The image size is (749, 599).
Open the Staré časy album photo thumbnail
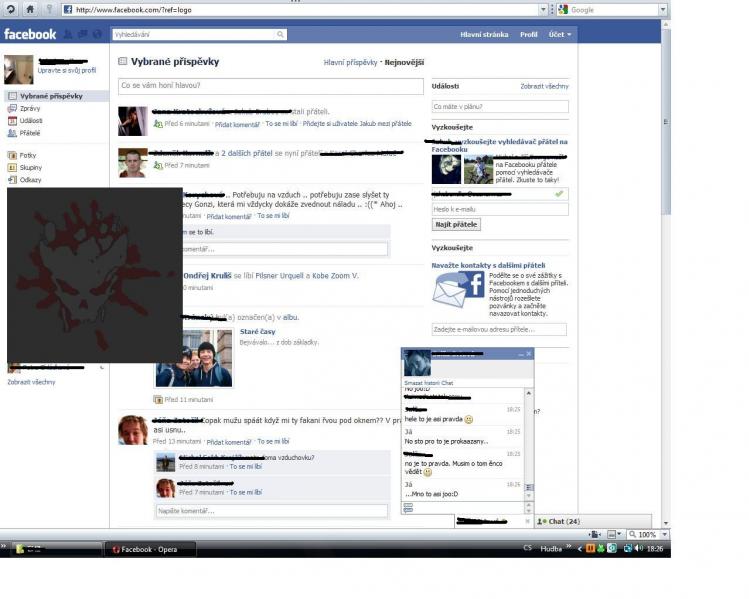(x=194, y=358)
